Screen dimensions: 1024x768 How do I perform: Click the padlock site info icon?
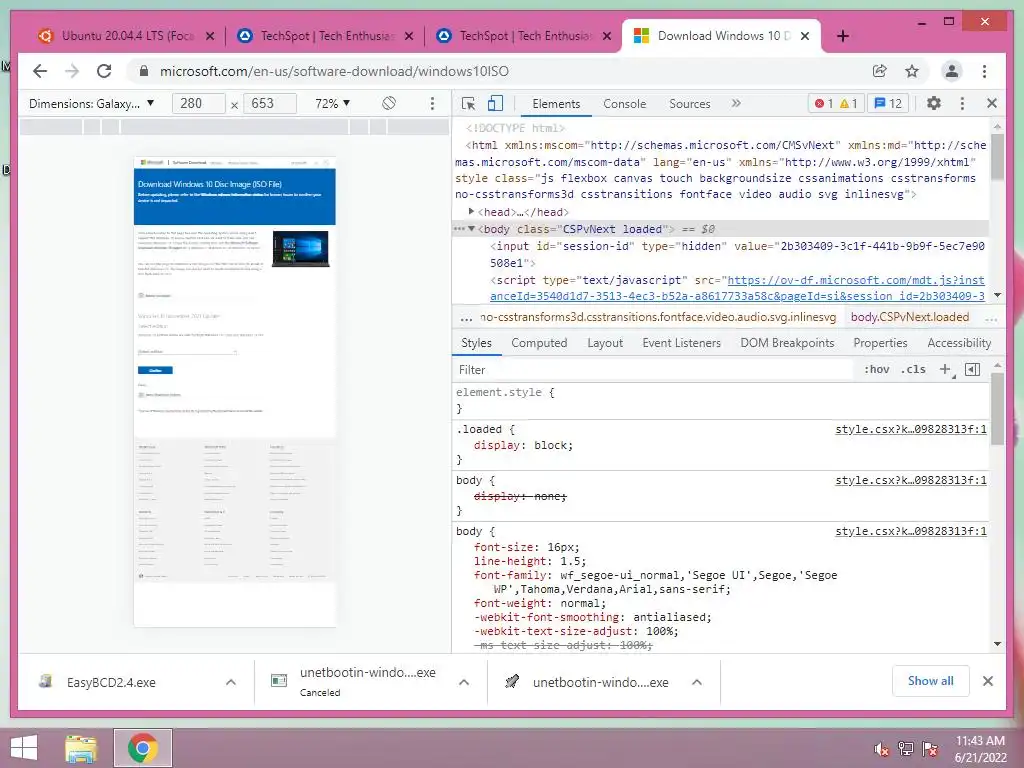click(x=144, y=71)
